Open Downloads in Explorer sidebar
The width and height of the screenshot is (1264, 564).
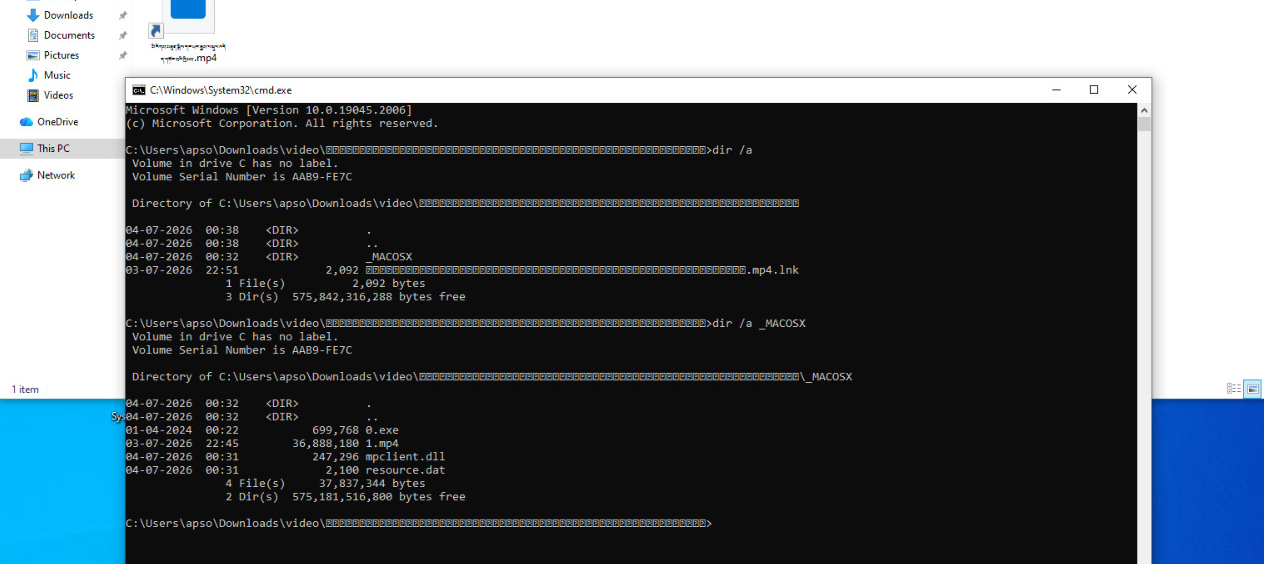[x=68, y=15]
